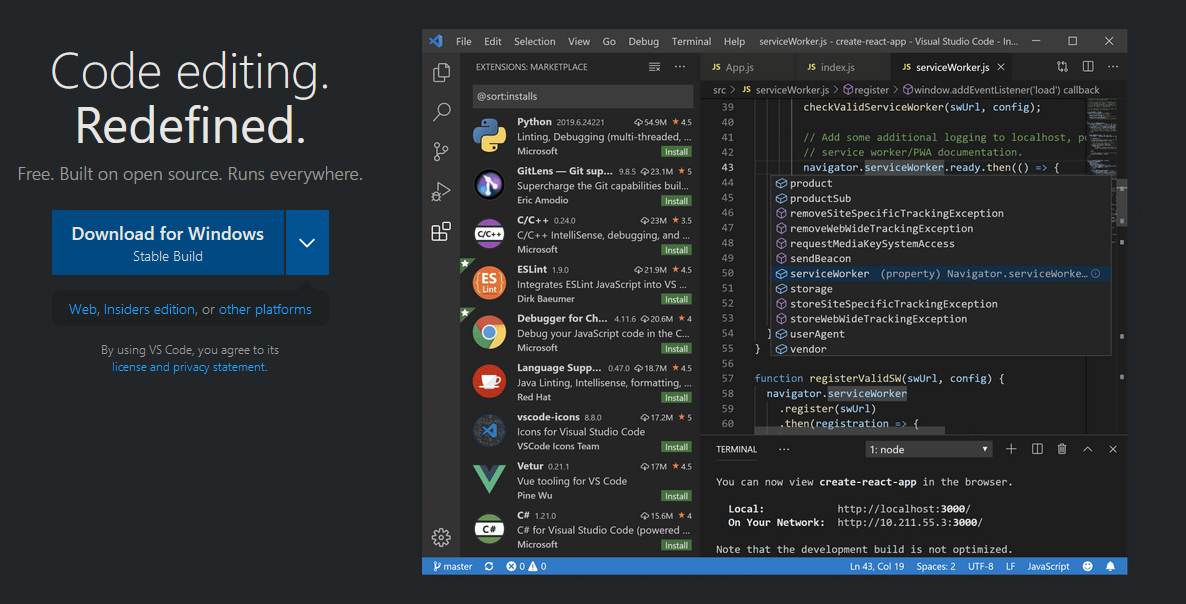Close the terminal panel
Viewport: 1186px width, 604px height.
click(1113, 449)
